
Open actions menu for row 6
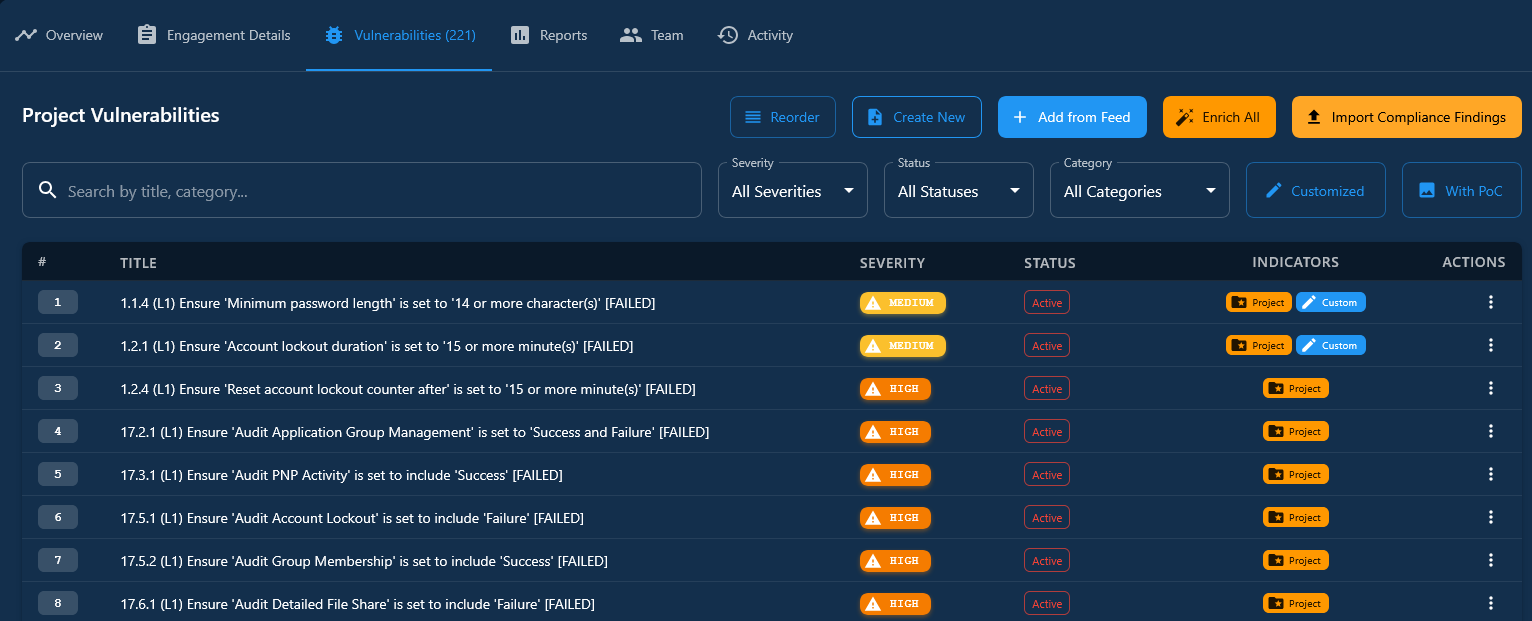[x=1491, y=517]
